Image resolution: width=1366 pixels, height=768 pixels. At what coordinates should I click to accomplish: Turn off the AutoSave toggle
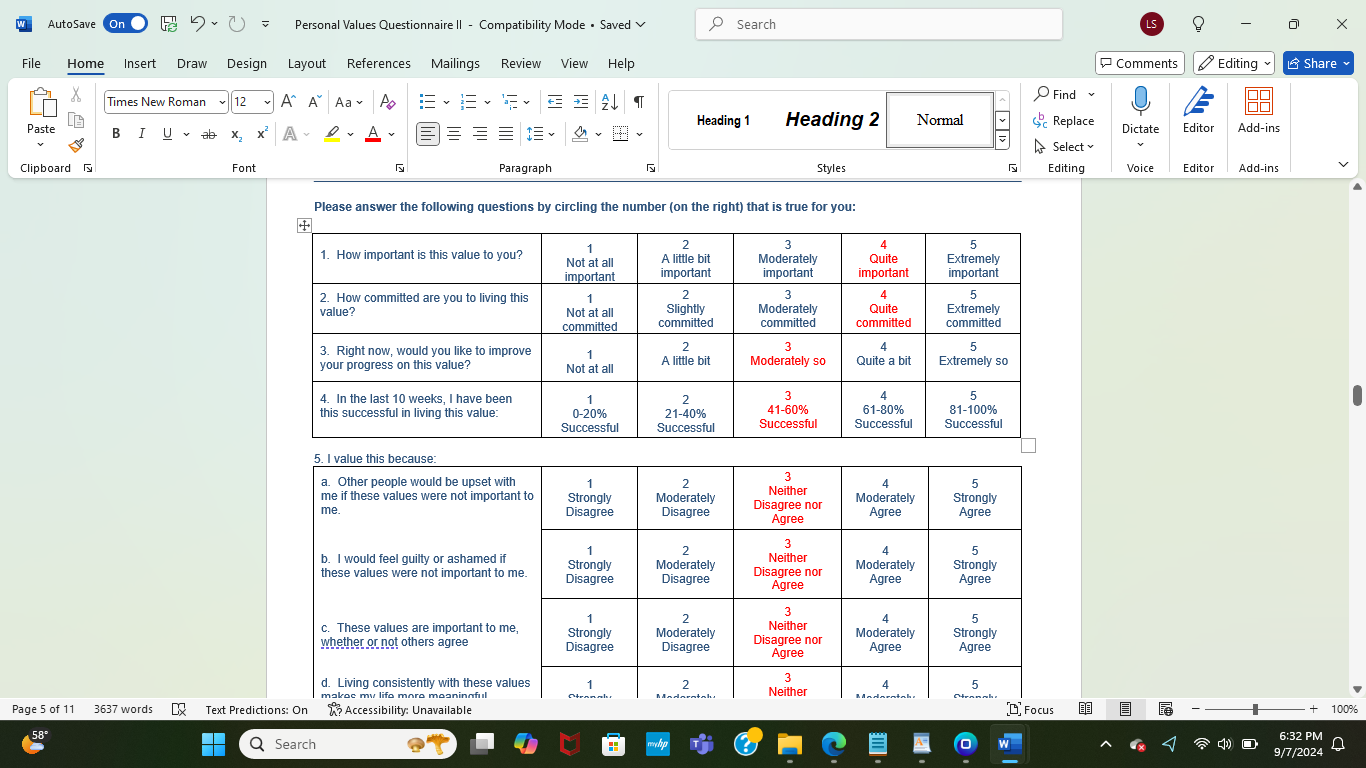(x=125, y=22)
